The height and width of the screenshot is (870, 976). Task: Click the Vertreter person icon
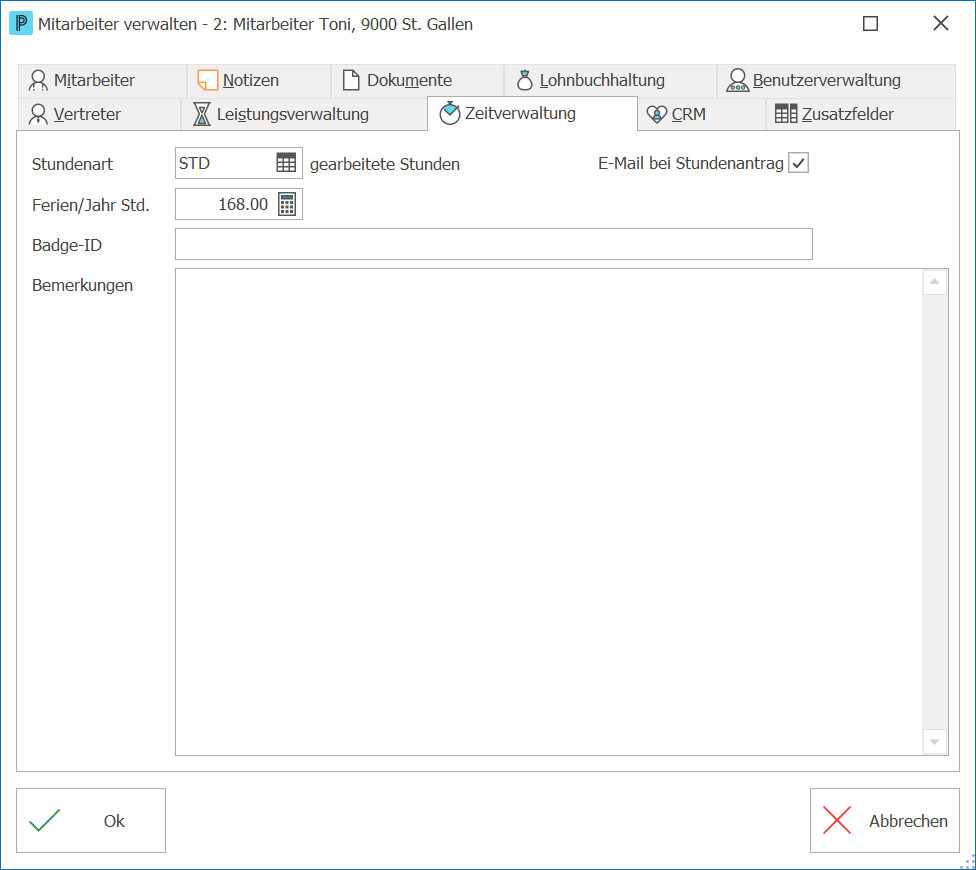point(38,114)
